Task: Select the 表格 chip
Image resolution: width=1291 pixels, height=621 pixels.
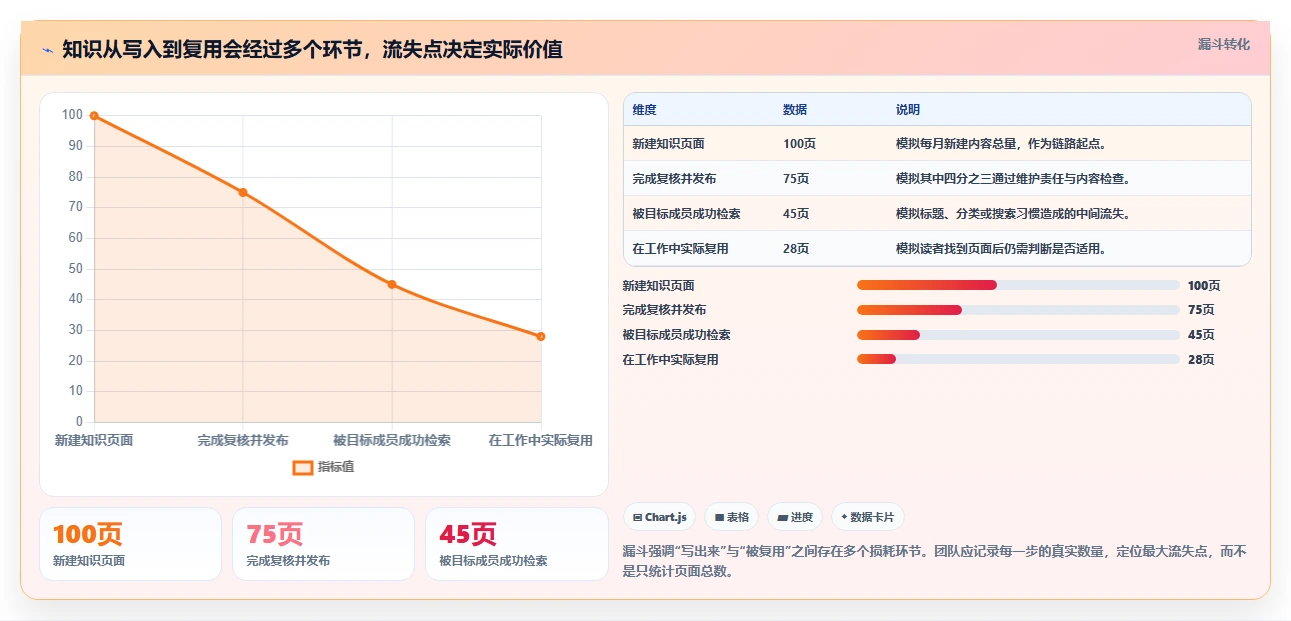Action: [731, 517]
